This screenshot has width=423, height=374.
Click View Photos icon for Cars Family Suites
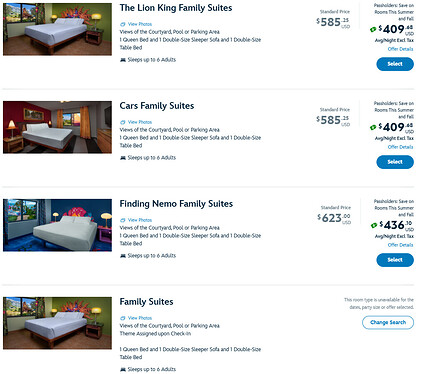coord(123,122)
